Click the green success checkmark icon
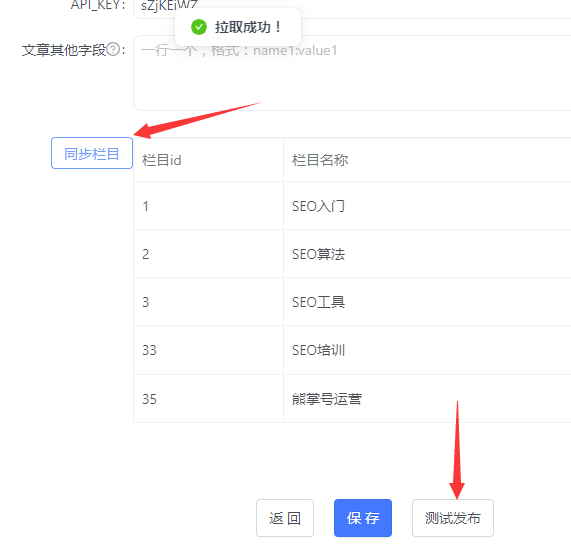 (x=199, y=27)
